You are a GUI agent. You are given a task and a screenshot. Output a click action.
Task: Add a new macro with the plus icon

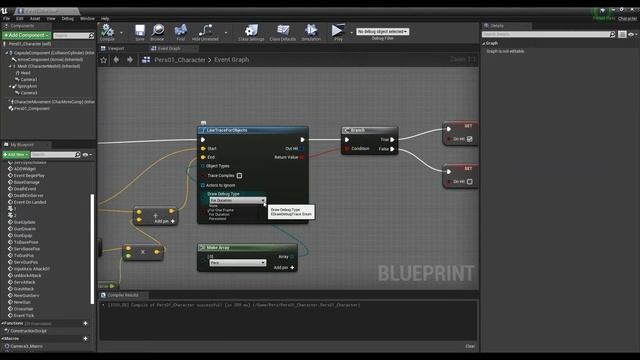coord(85,338)
